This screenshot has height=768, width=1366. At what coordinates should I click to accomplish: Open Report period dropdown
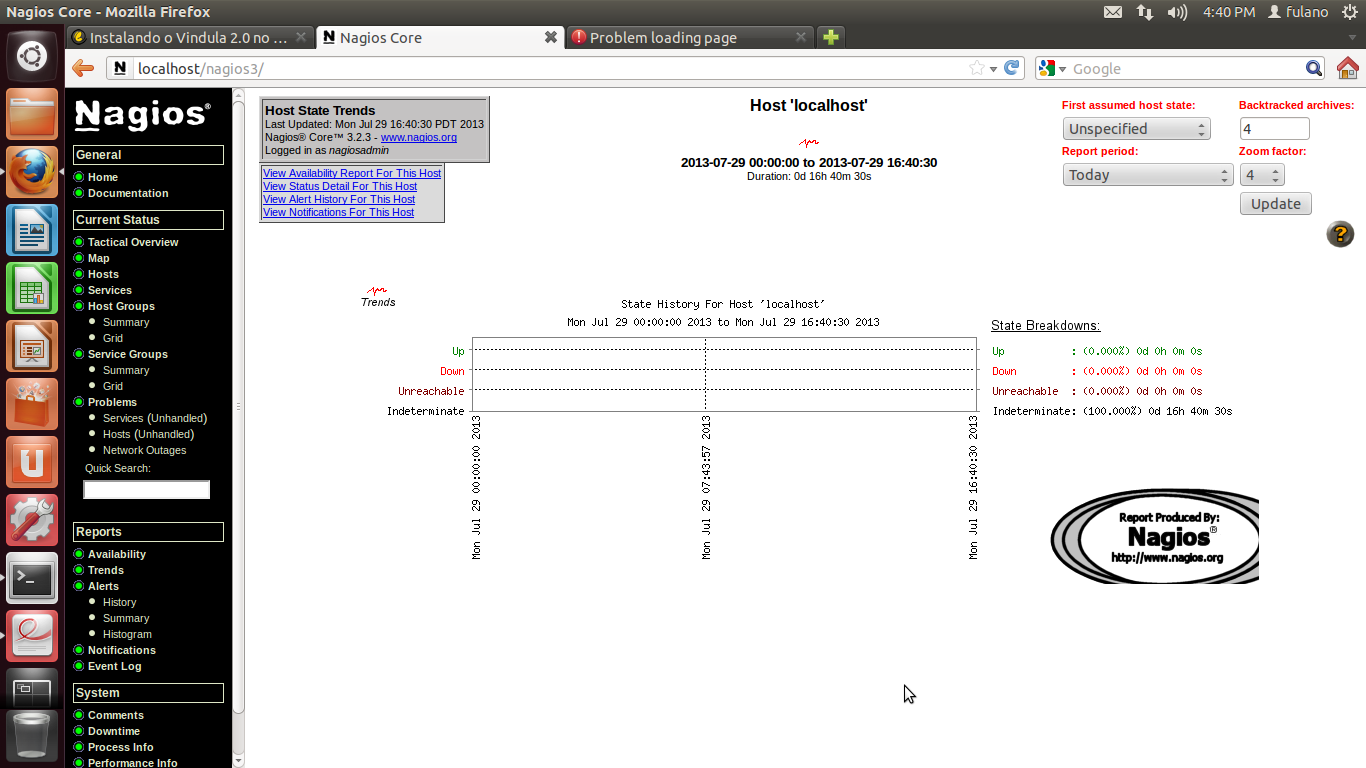[x=1148, y=175]
